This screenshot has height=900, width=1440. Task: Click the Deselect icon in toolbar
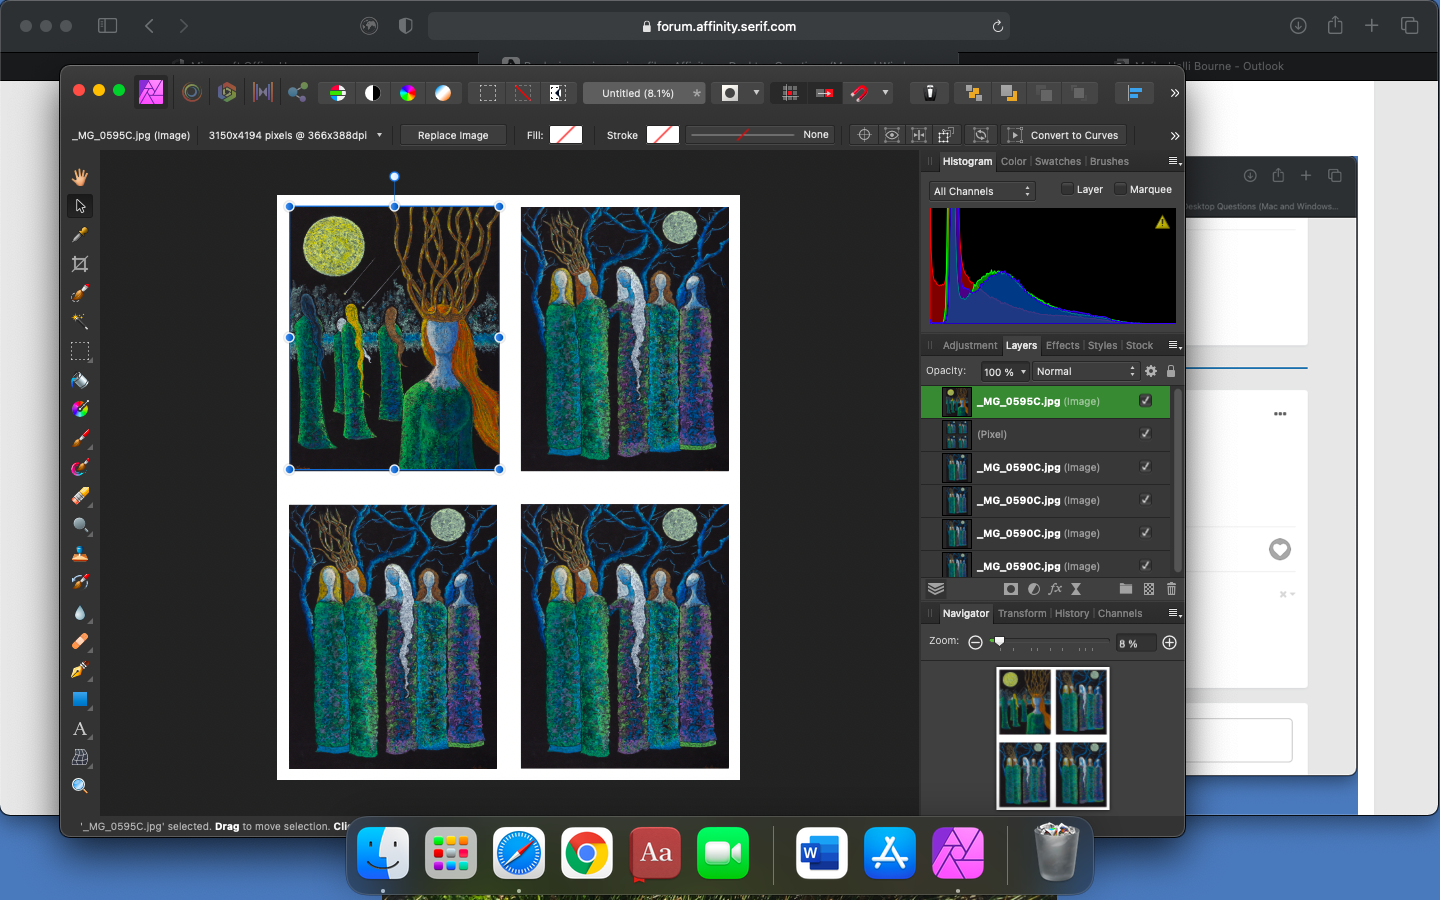pos(522,93)
